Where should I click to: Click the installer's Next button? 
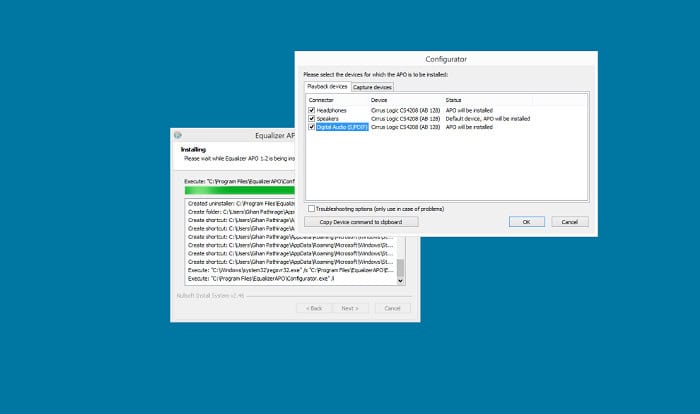(x=350, y=308)
